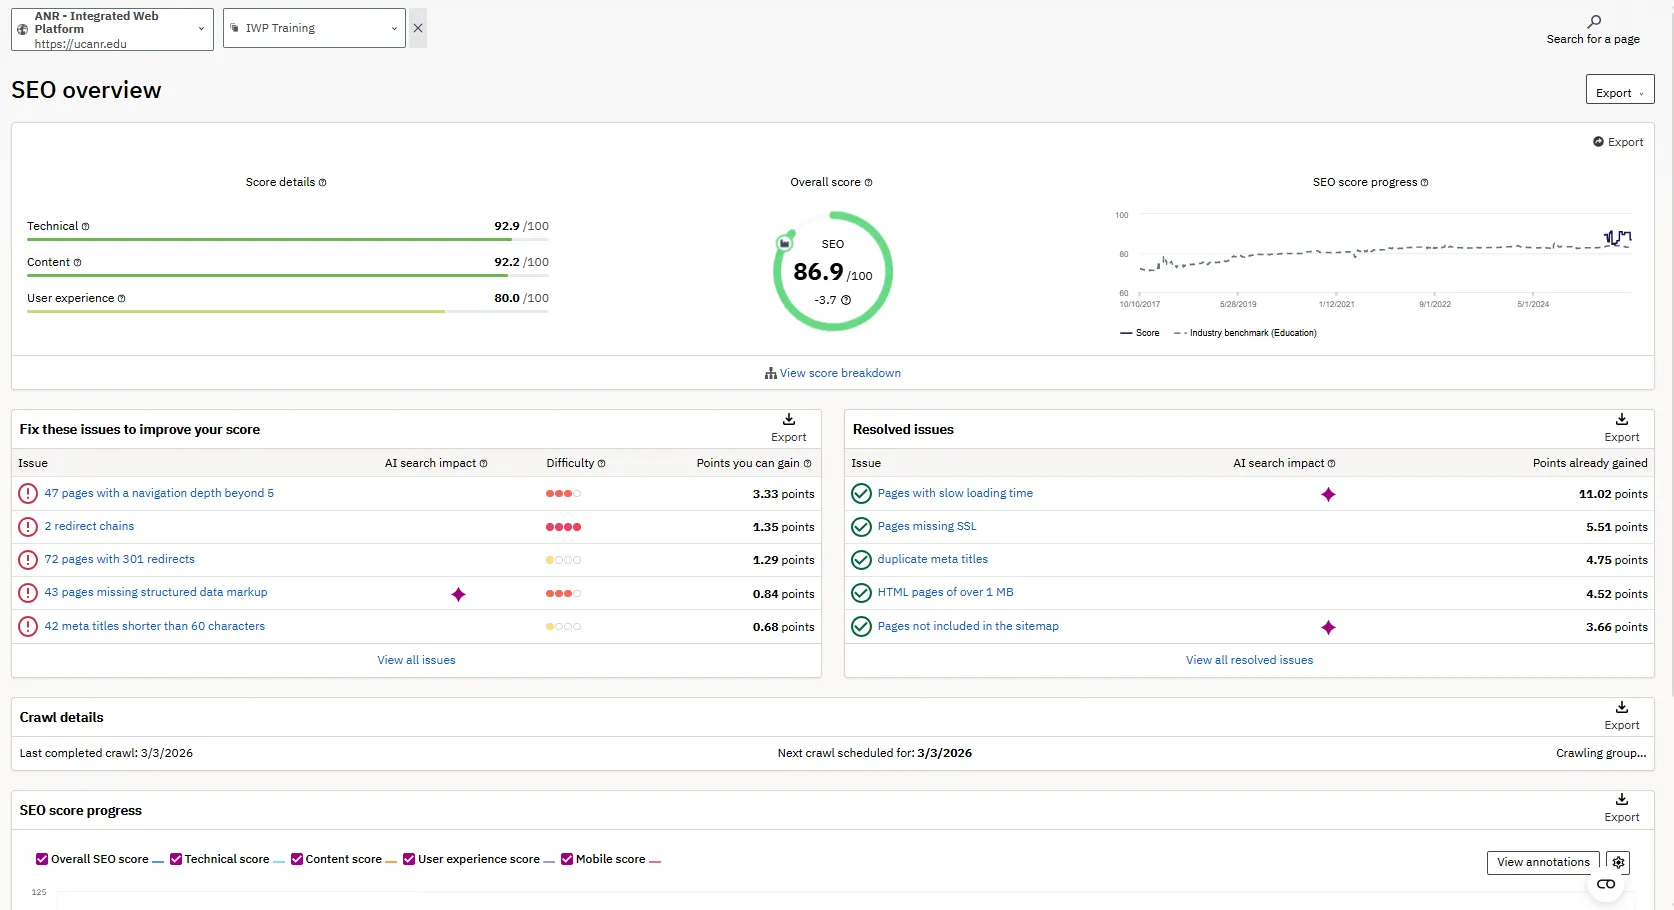Click the chart icon beside 'View score breakdown'
The width and height of the screenshot is (1674, 910).
click(769, 373)
